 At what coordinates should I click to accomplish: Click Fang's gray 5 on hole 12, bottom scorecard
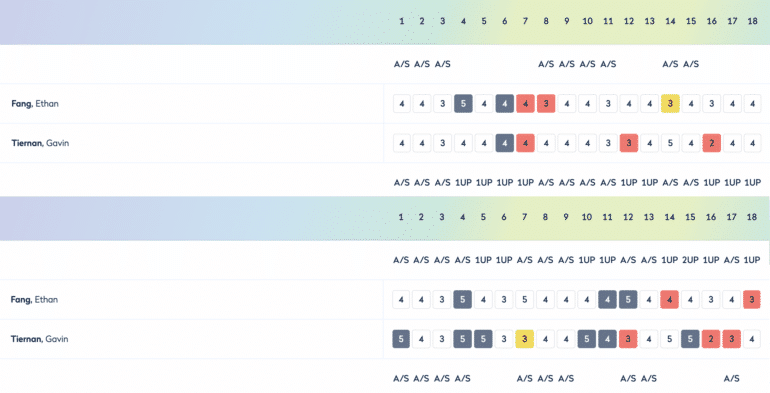(628, 300)
